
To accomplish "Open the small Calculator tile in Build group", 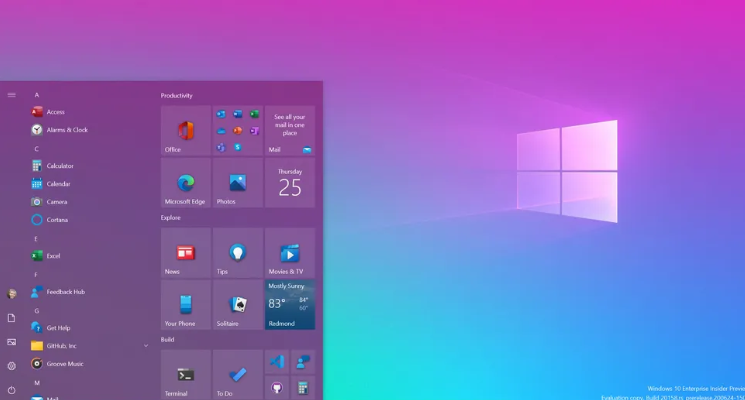I will click(x=303, y=388).
